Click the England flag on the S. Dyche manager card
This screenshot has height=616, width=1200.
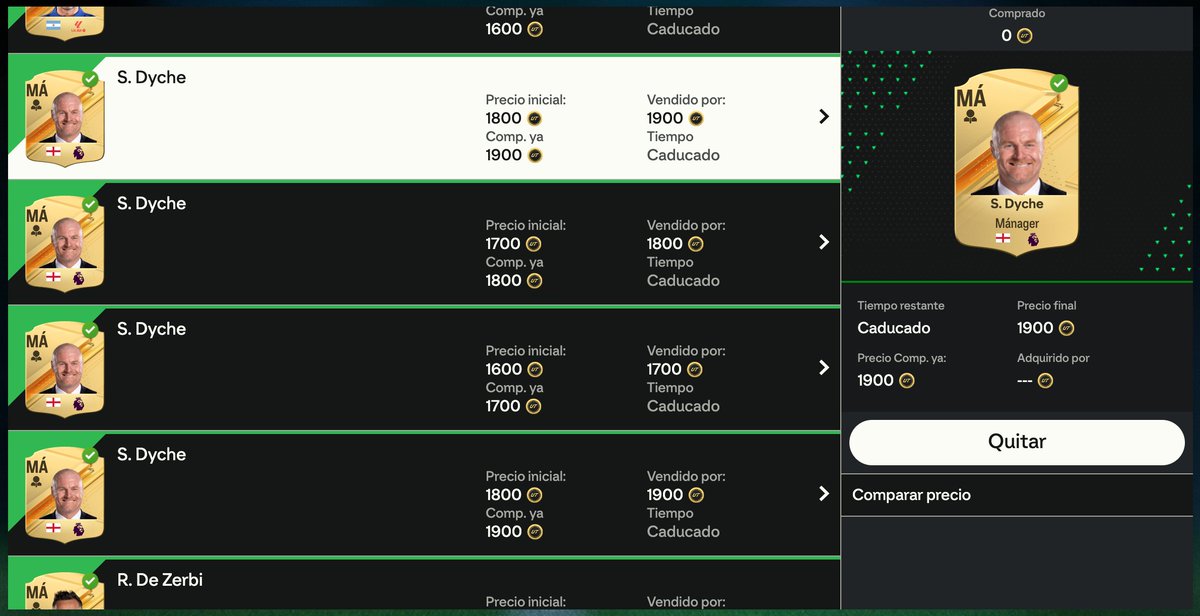click(1000, 237)
